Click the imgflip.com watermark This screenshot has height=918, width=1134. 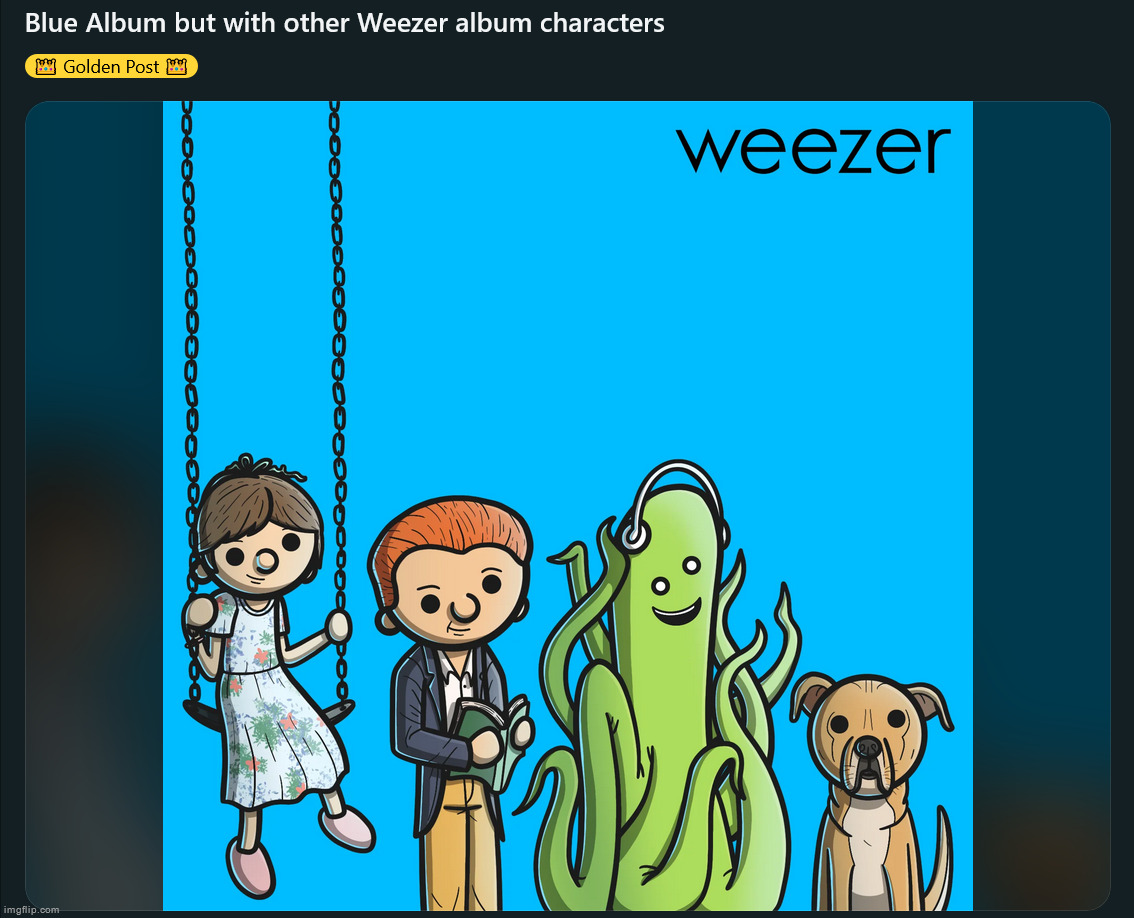pos(30,910)
